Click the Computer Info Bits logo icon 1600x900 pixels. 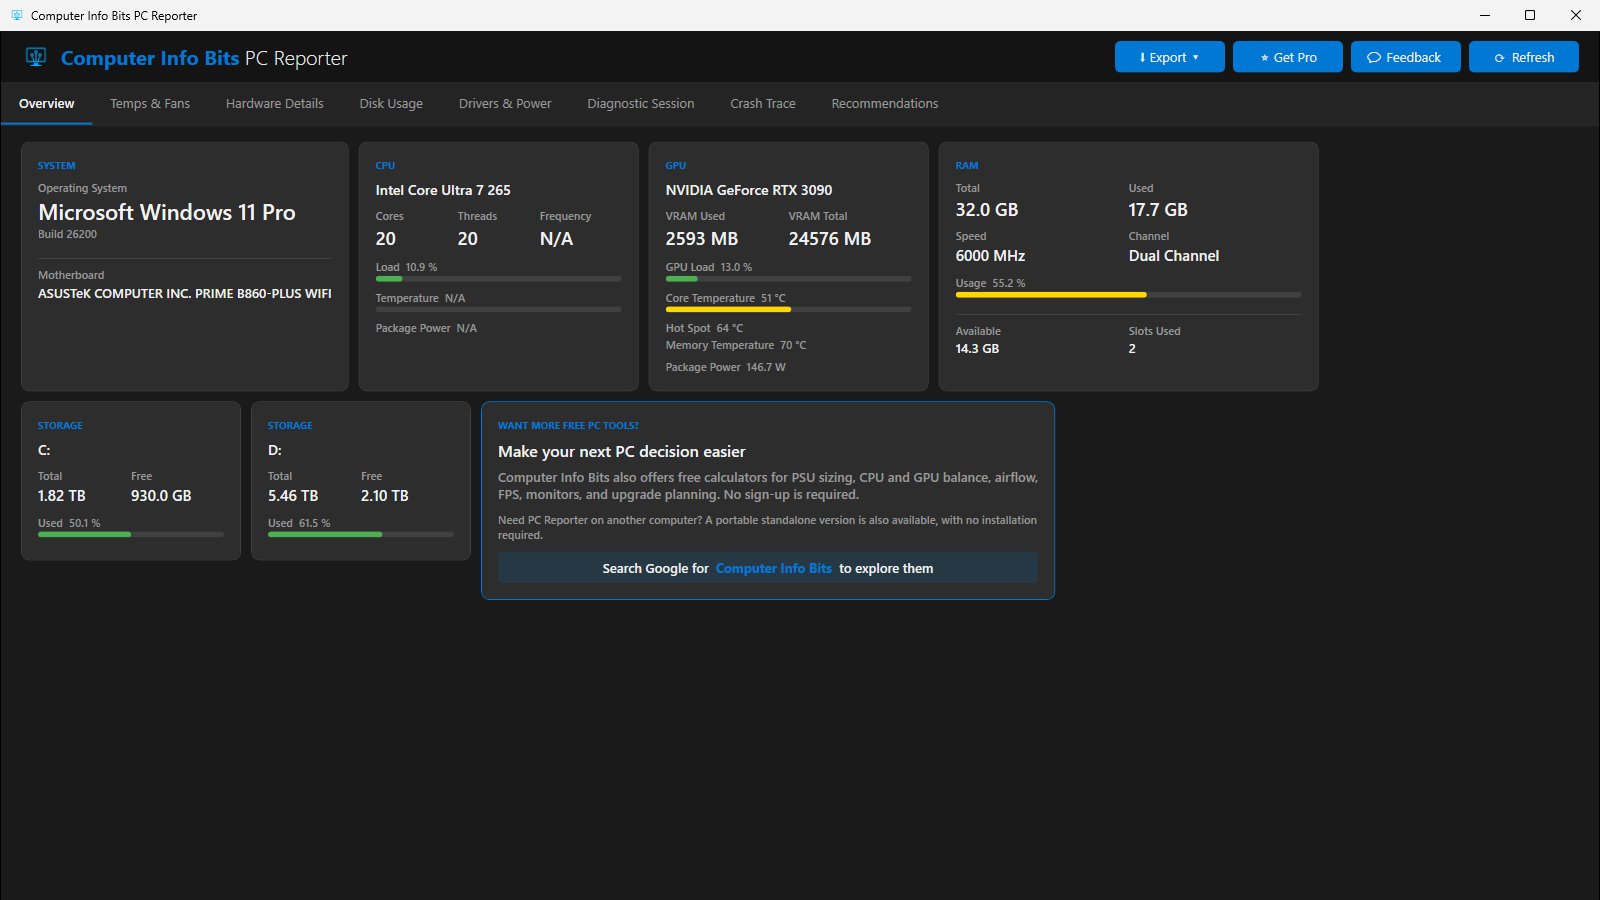[37, 57]
